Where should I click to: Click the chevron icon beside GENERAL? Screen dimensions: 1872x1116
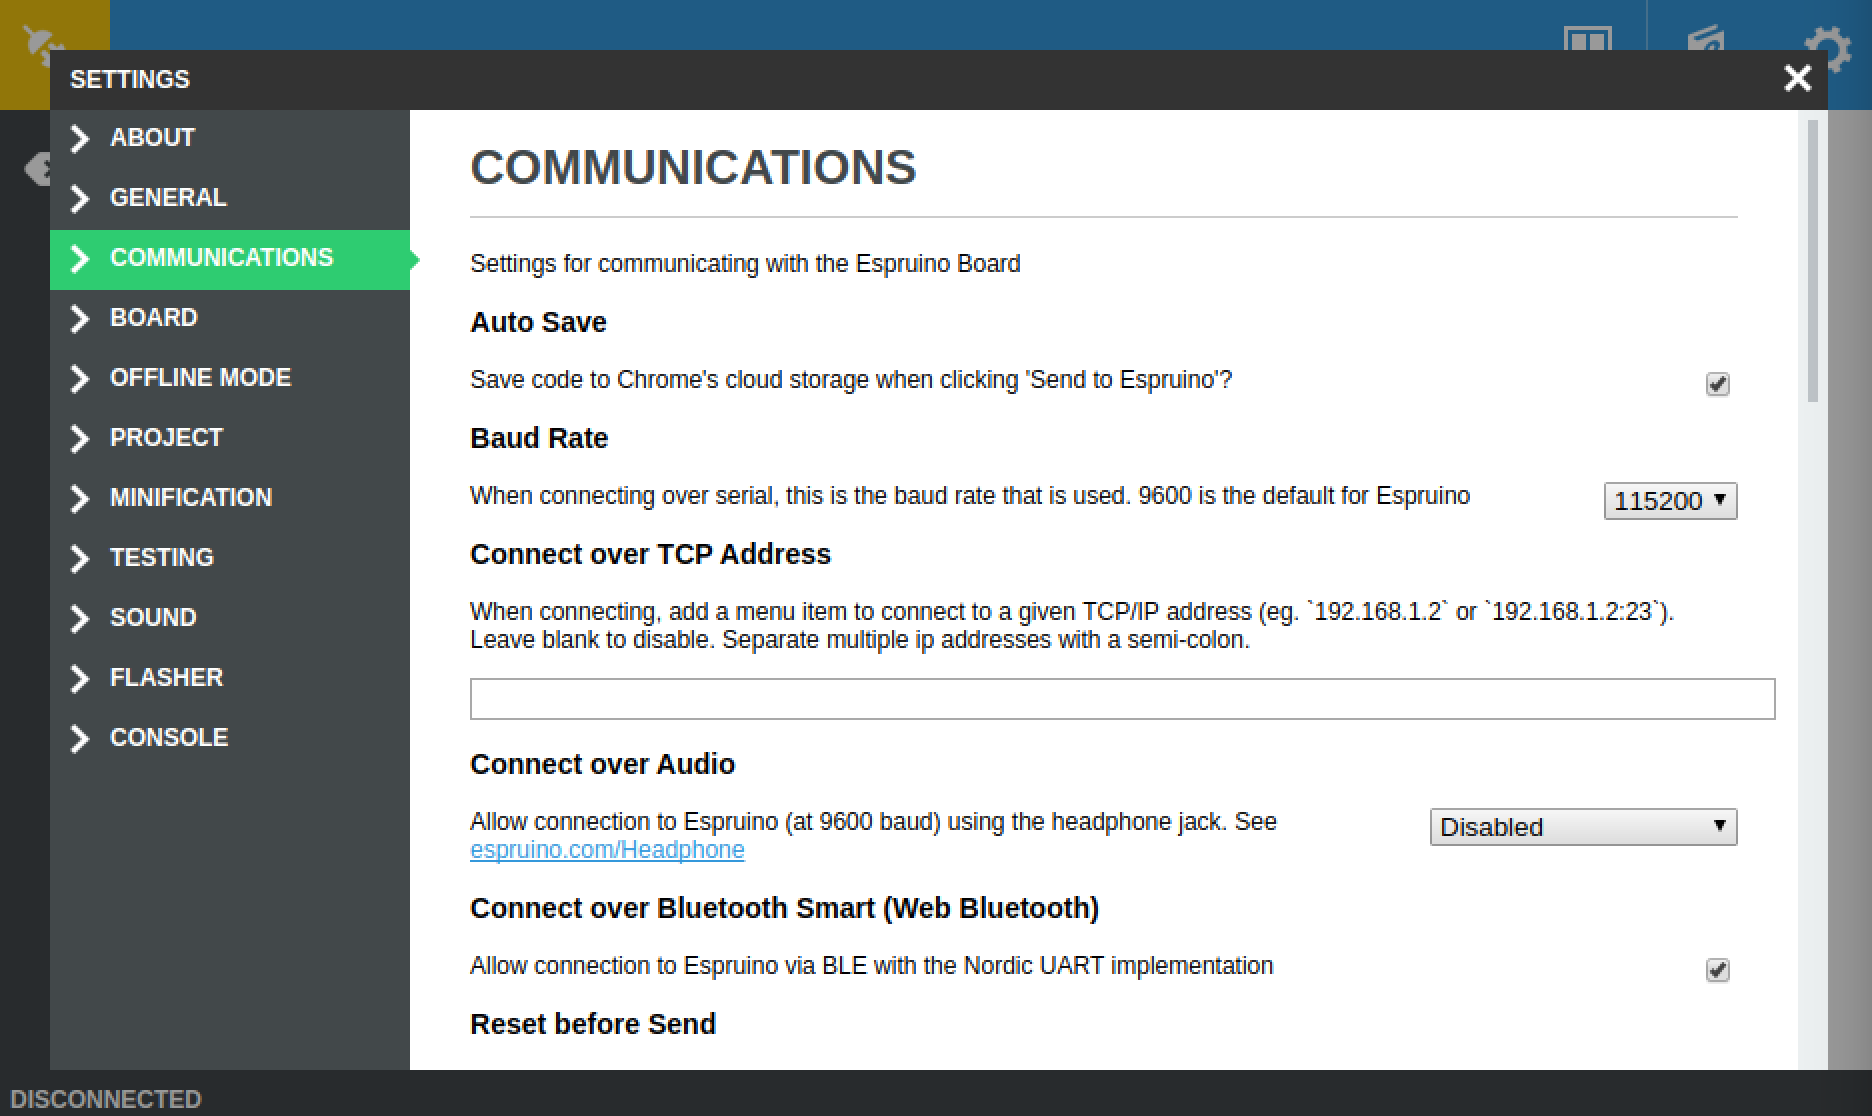80,199
